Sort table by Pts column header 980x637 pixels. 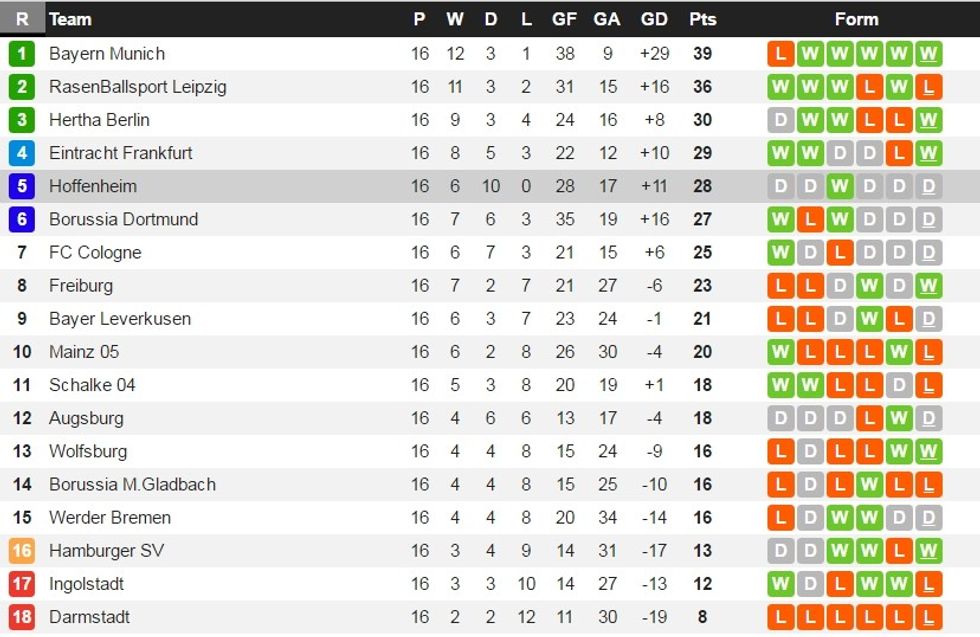pyautogui.click(x=702, y=19)
